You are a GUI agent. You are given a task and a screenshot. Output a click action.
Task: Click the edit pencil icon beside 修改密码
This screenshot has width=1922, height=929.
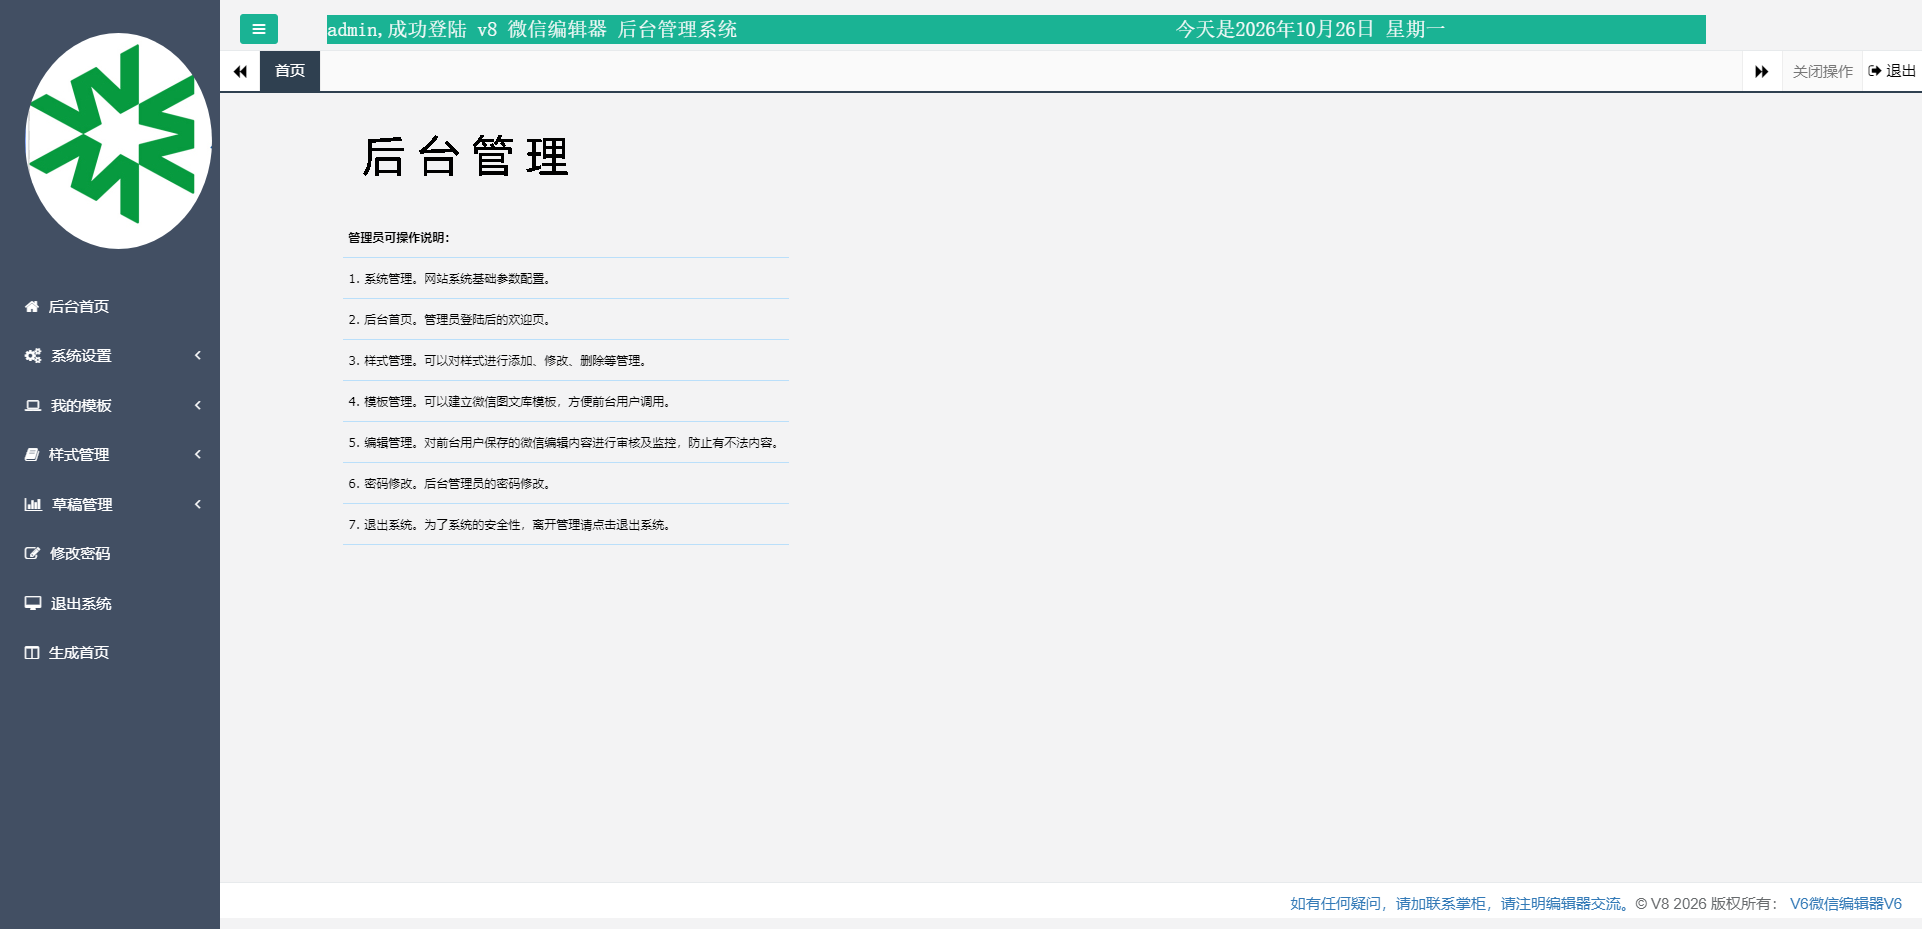point(32,554)
